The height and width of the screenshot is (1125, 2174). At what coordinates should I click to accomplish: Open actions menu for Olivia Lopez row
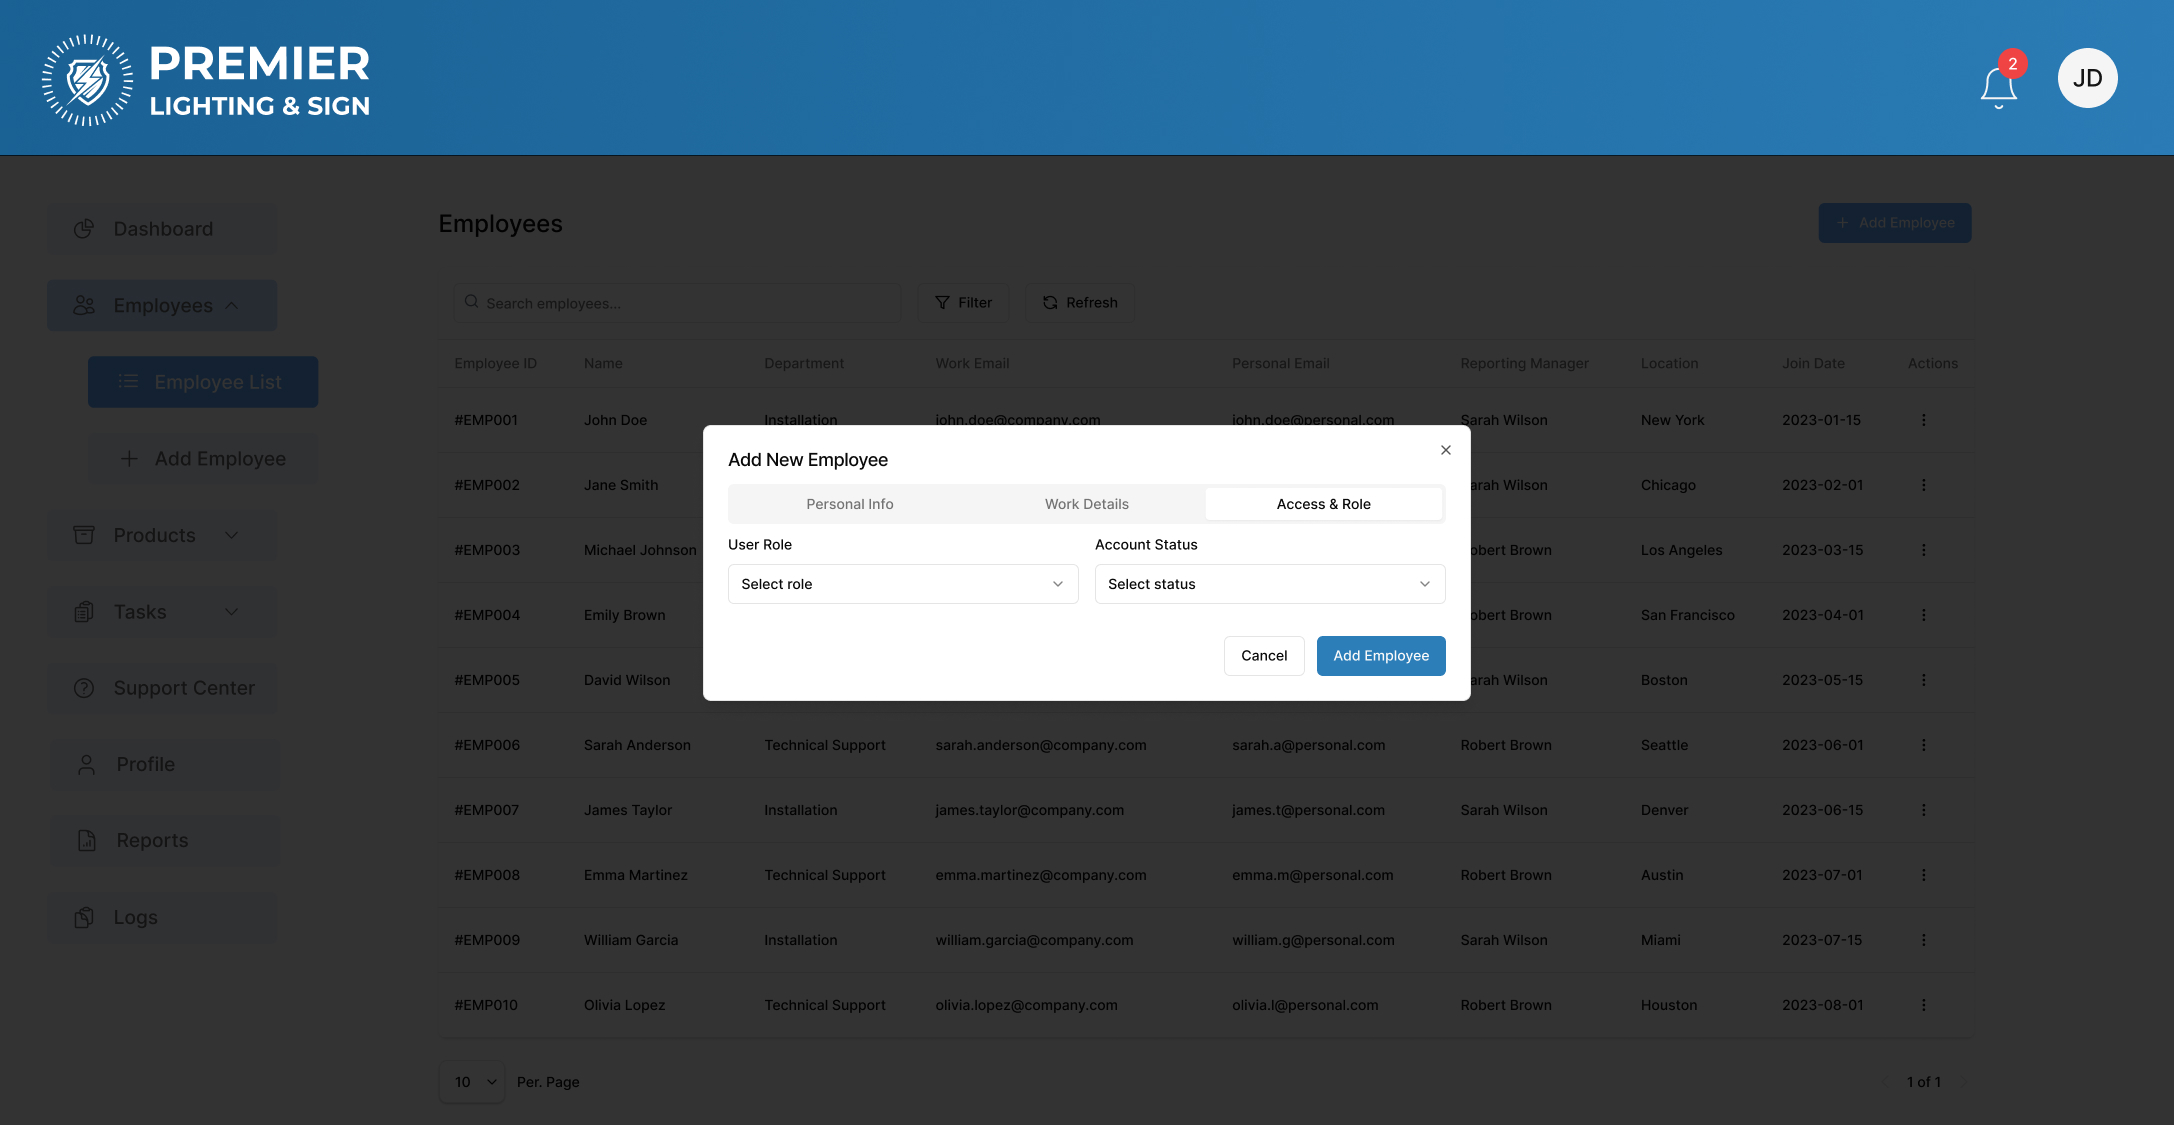coord(1923,1005)
